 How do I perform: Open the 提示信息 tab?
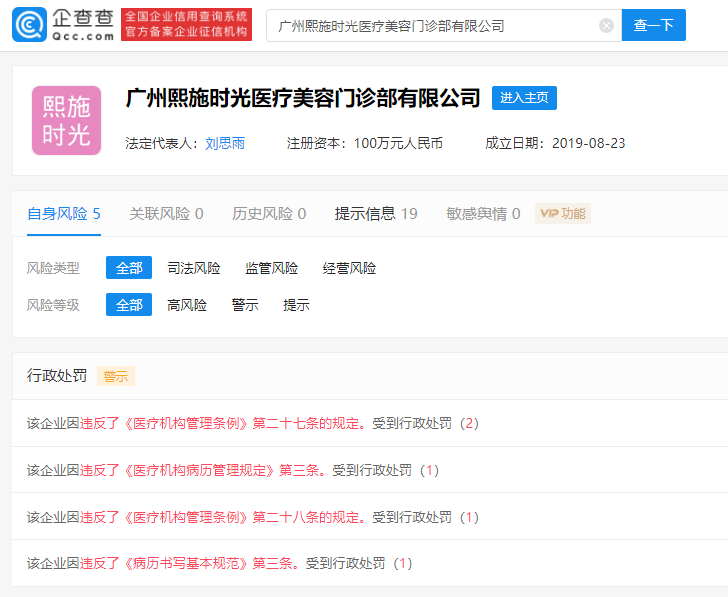(x=376, y=213)
